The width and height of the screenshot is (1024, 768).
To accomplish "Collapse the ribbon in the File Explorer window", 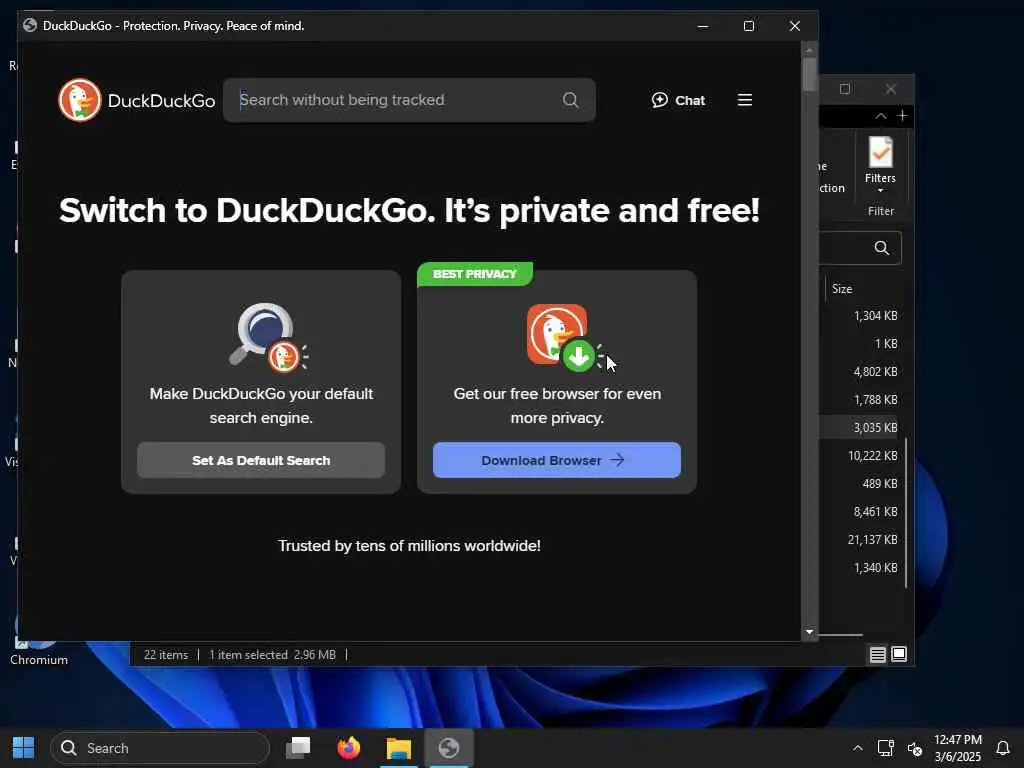I will (880, 116).
